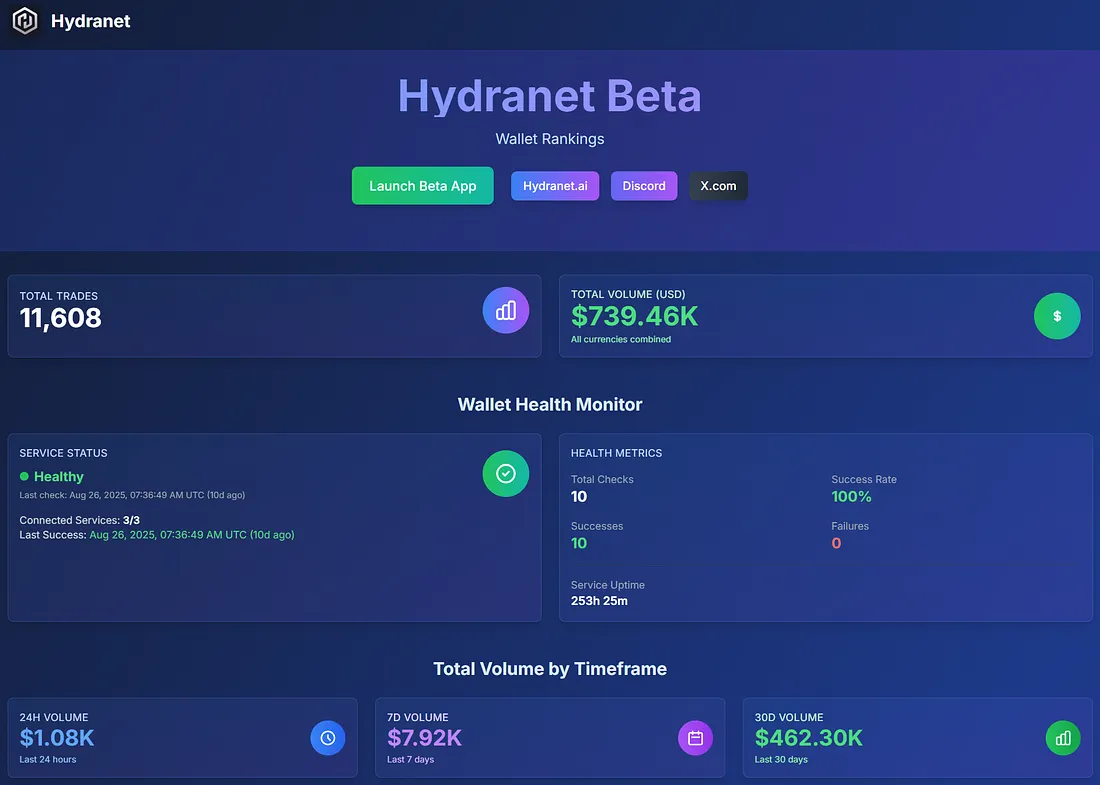Click the 7D VOLUME label
This screenshot has height=785, width=1100.
click(x=417, y=717)
